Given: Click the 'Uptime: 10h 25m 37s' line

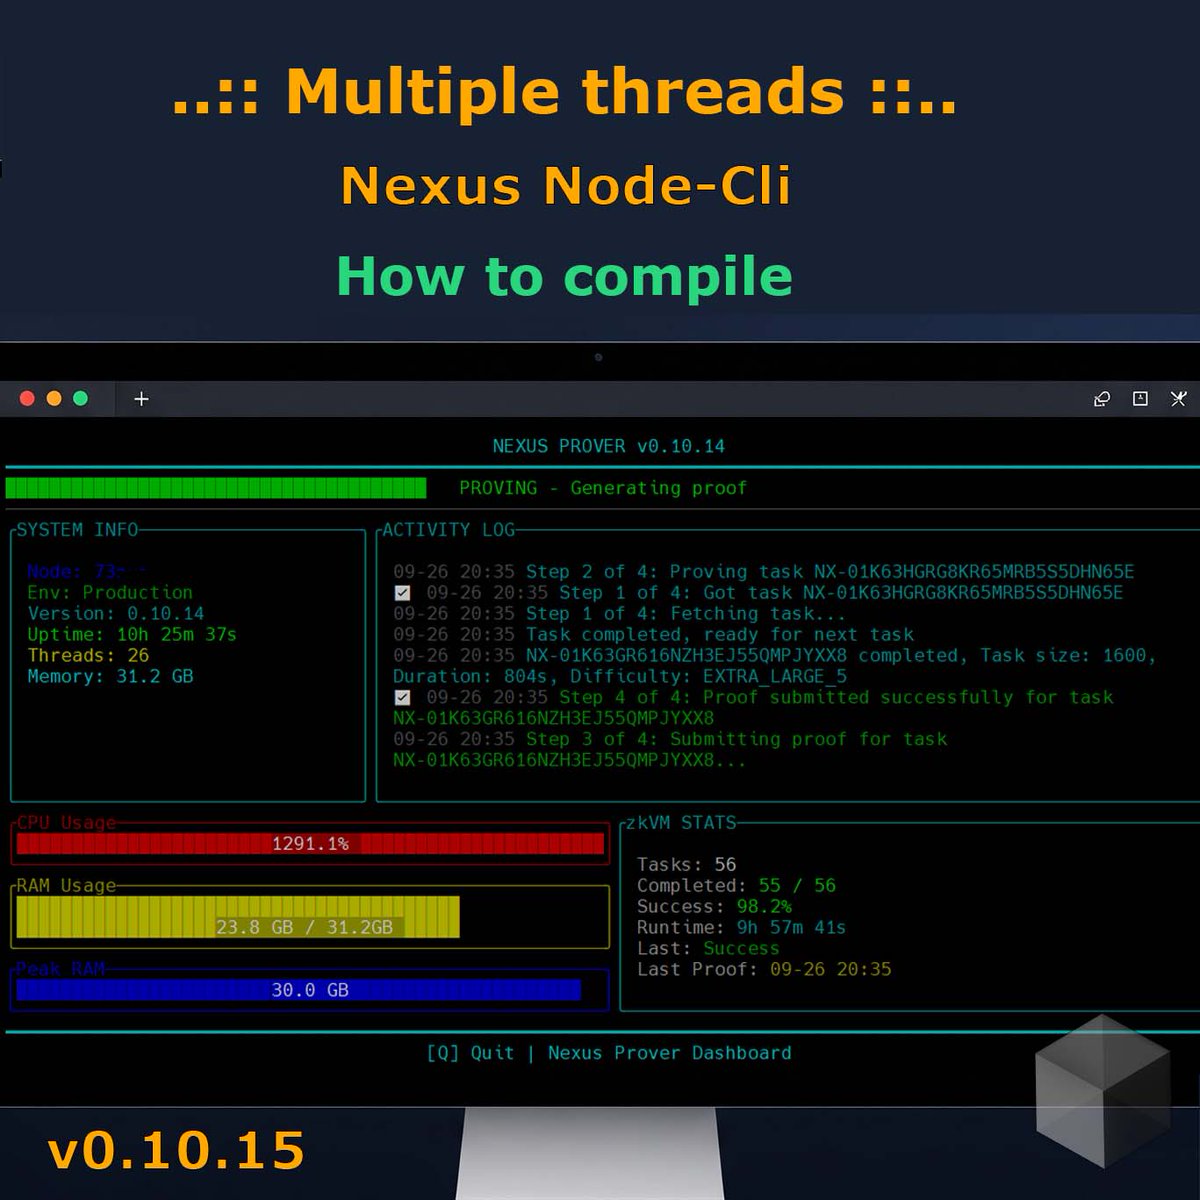Looking at the screenshot, I should tap(132, 635).
